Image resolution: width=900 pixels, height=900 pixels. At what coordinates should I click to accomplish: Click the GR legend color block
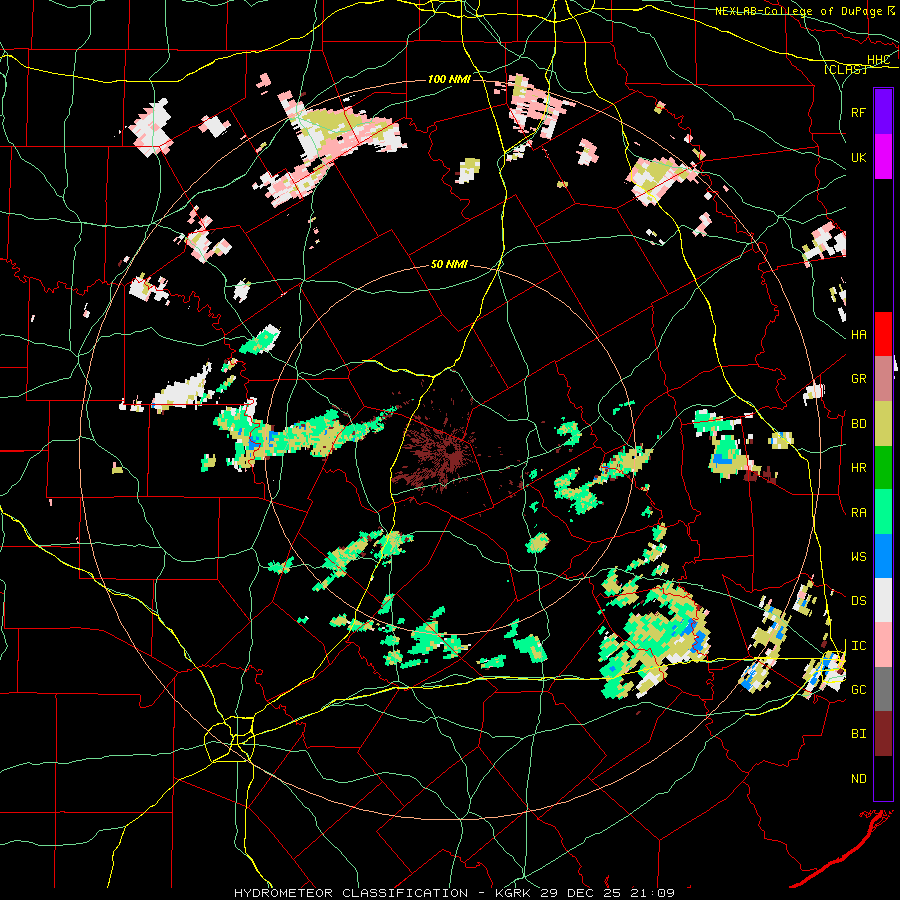883,379
